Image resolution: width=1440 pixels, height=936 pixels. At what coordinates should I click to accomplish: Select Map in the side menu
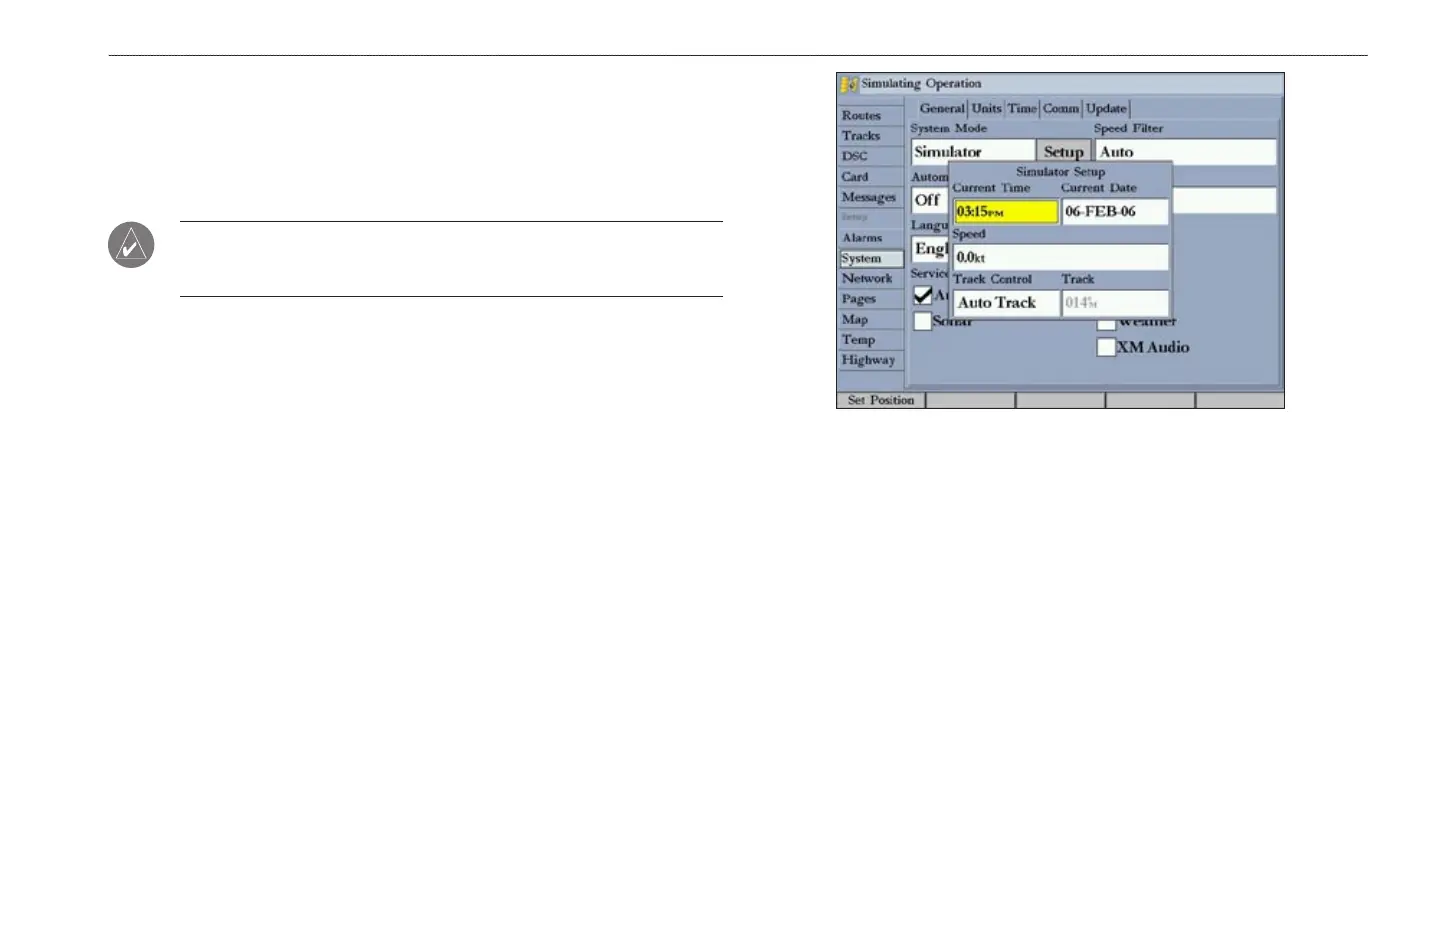pos(871,320)
